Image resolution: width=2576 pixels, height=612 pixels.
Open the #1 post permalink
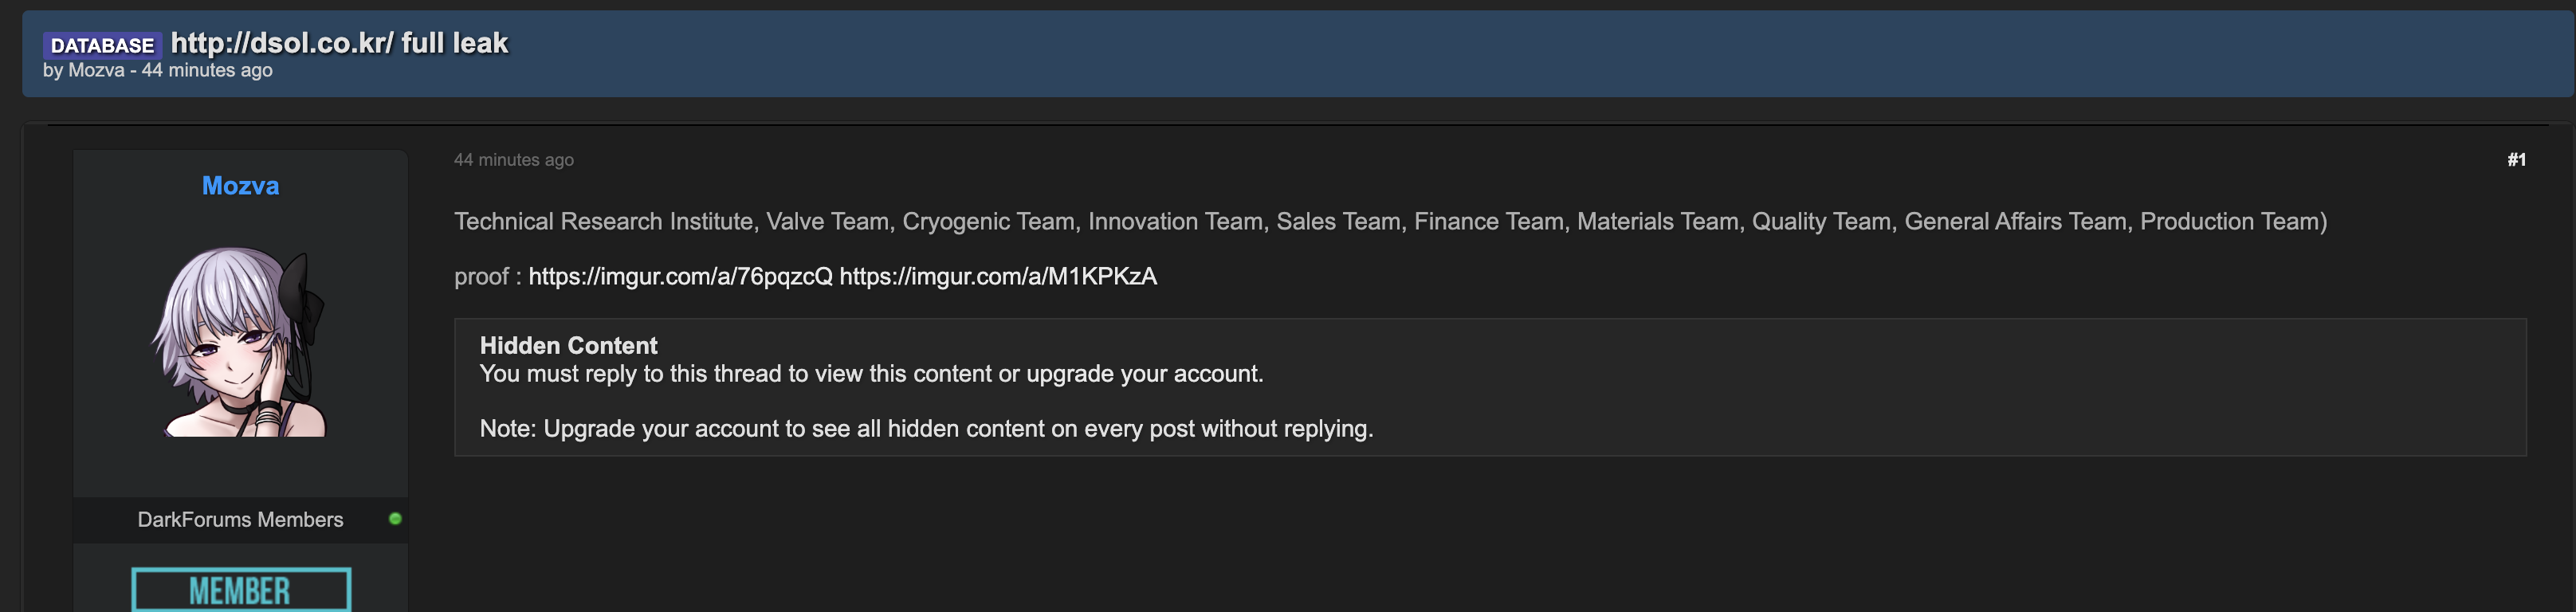2516,160
